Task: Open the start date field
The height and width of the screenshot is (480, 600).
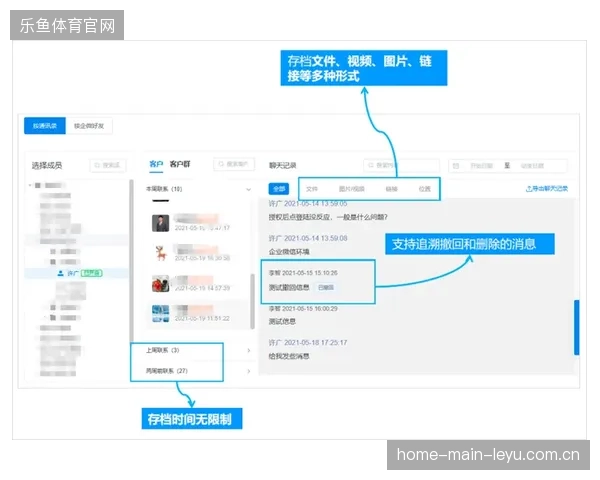Action: (481, 166)
